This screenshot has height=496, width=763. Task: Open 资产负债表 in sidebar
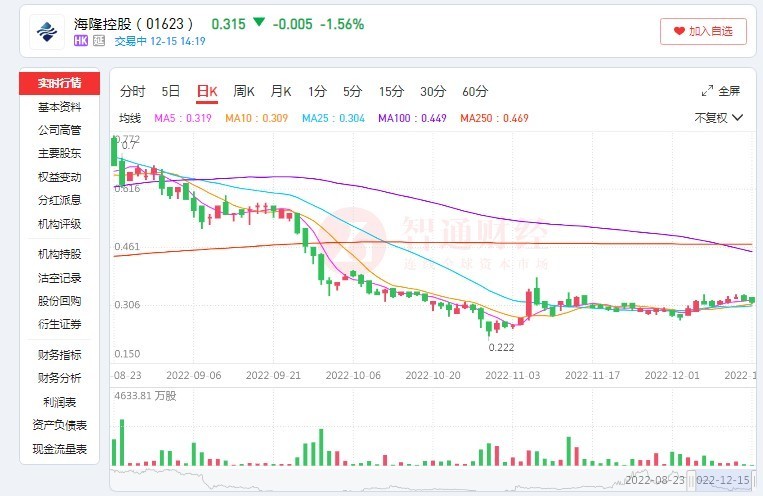pos(59,425)
